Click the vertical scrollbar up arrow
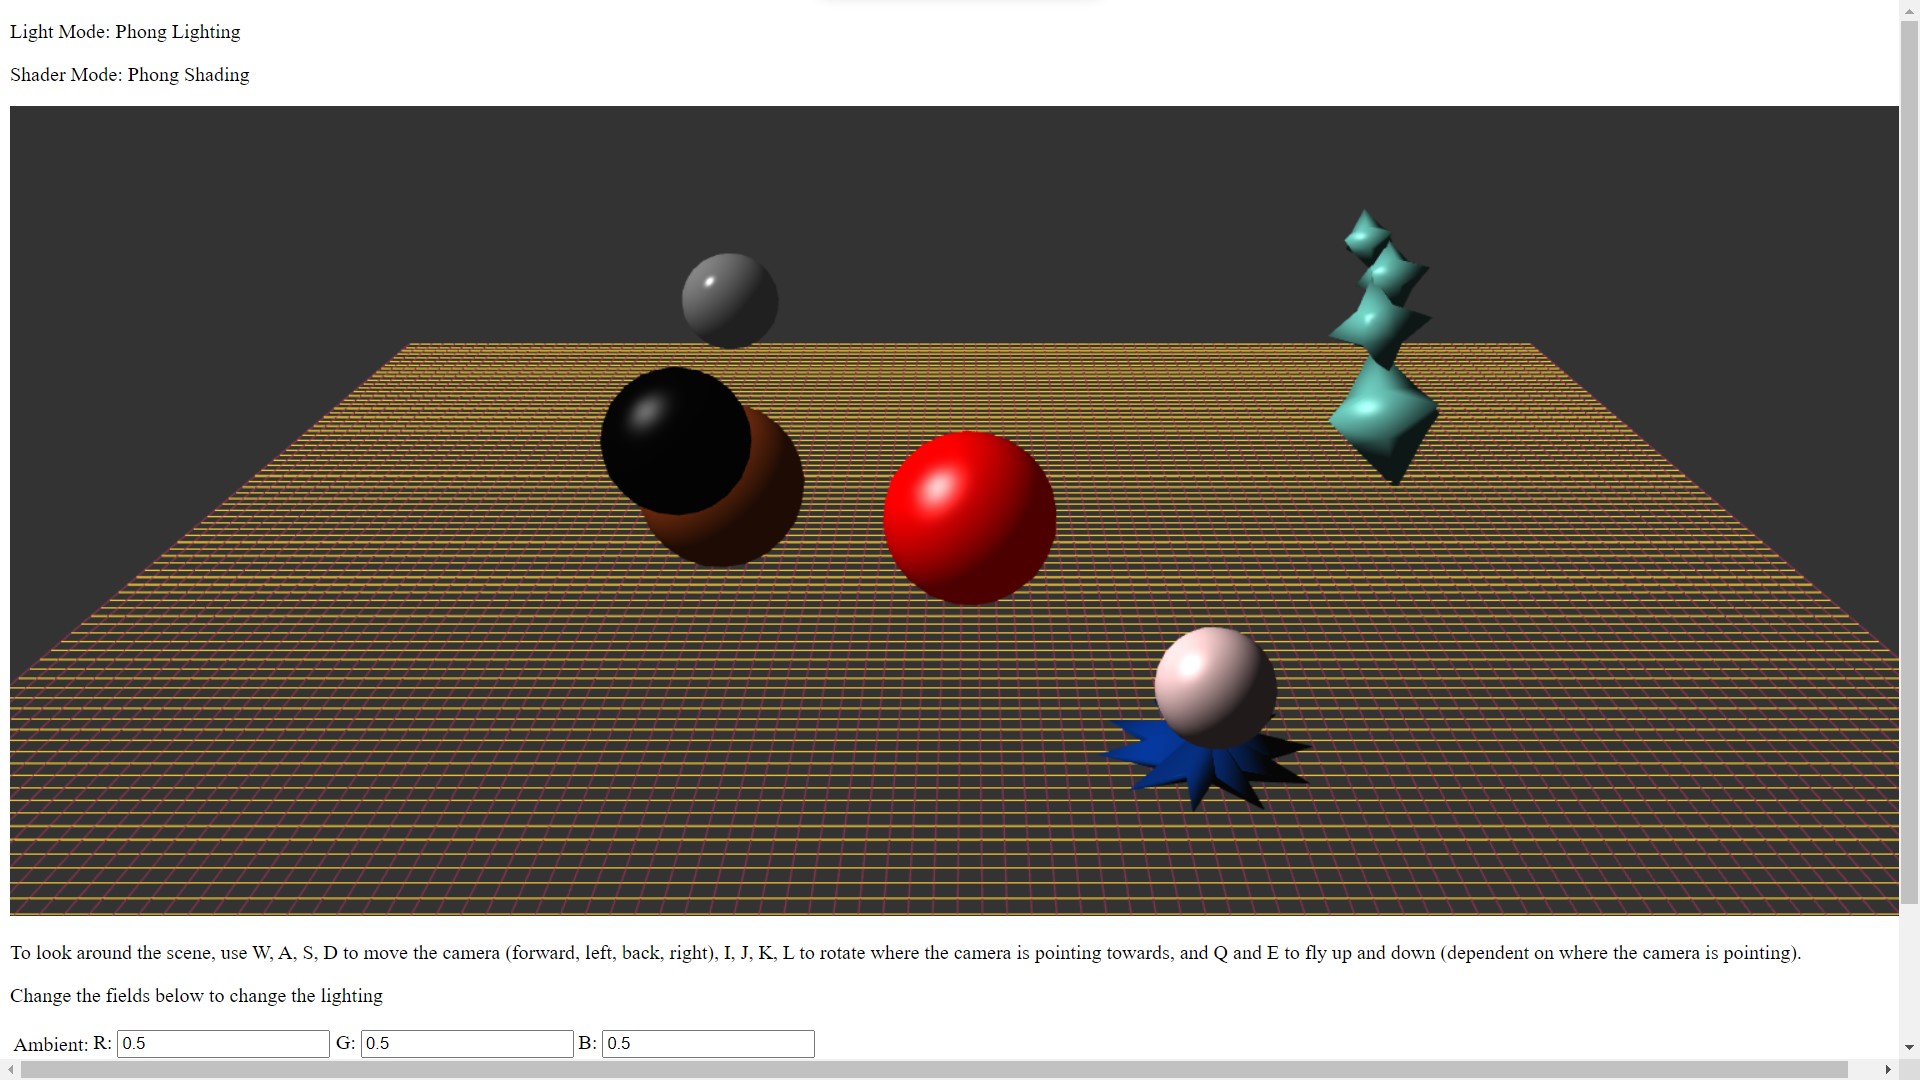Image resolution: width=1920 pixels, height=1080 pixels. pyautogui.click(x=1907, y=9)
